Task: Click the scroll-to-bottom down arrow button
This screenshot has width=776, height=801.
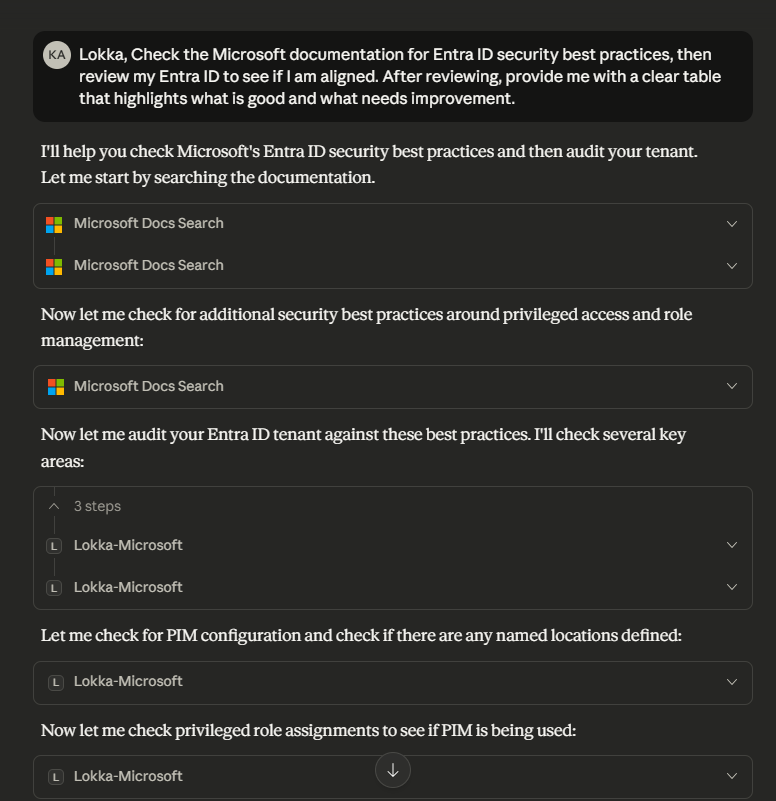Action: (x=393, y=770)
